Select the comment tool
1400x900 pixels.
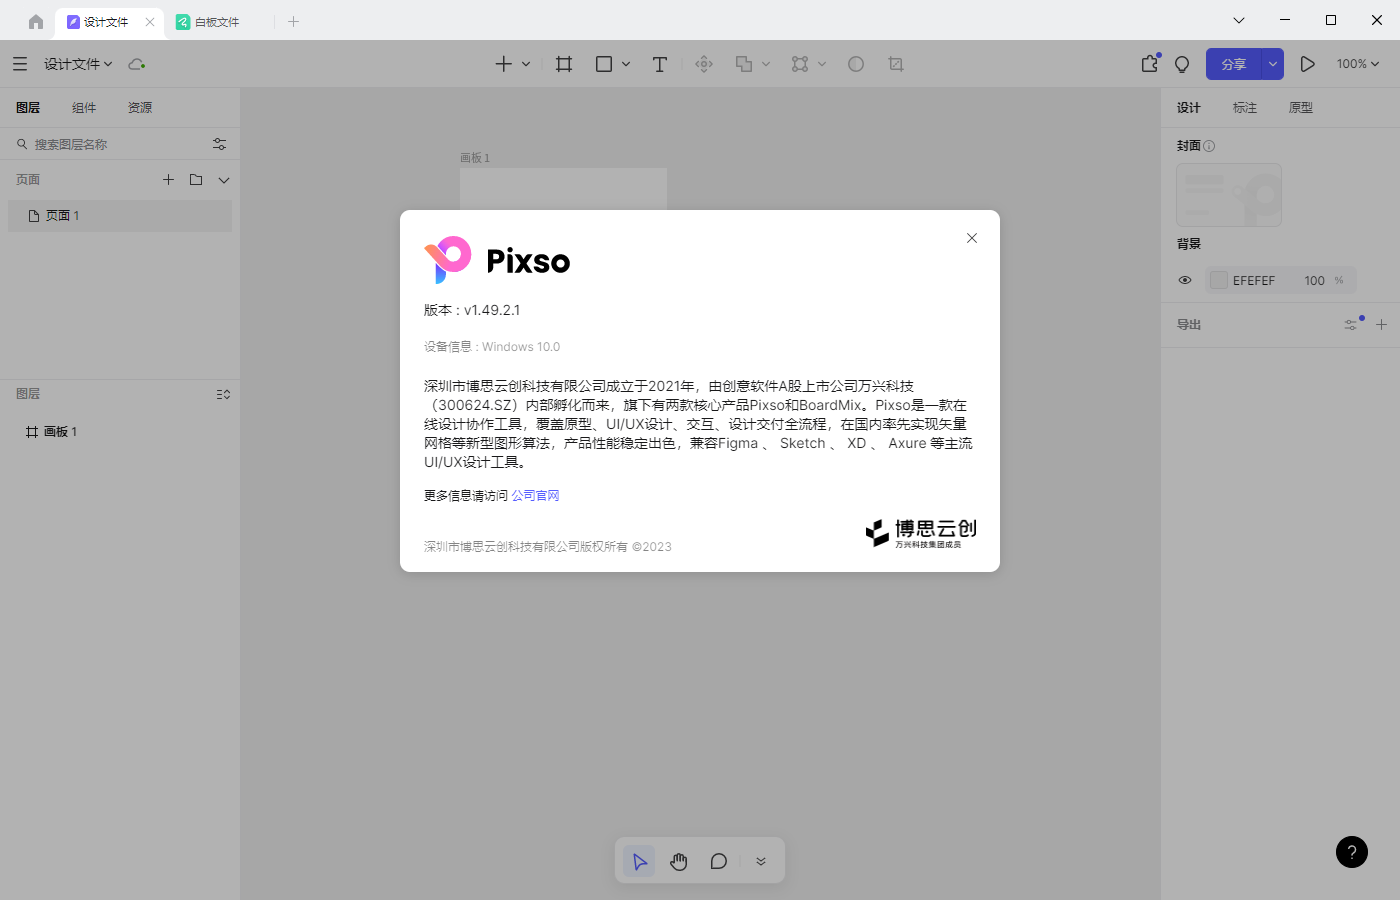click(719, 861)
